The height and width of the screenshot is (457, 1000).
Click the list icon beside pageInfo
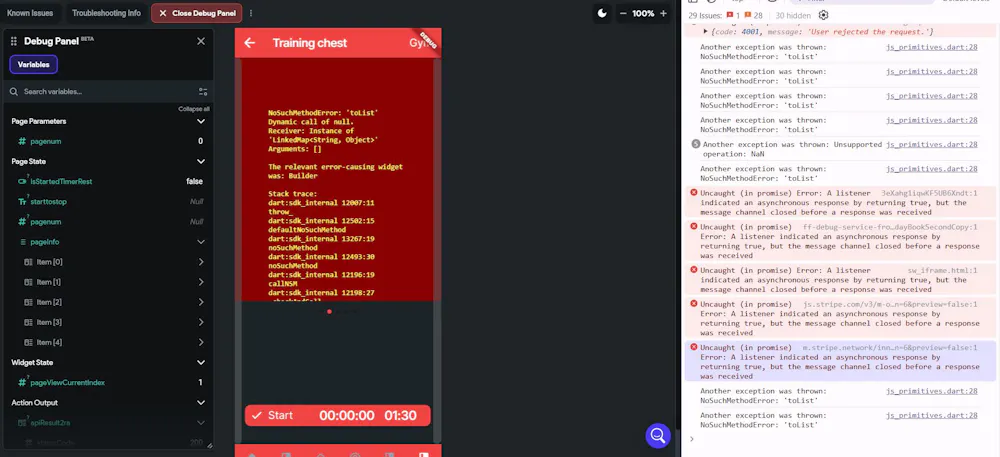(24, 242)
